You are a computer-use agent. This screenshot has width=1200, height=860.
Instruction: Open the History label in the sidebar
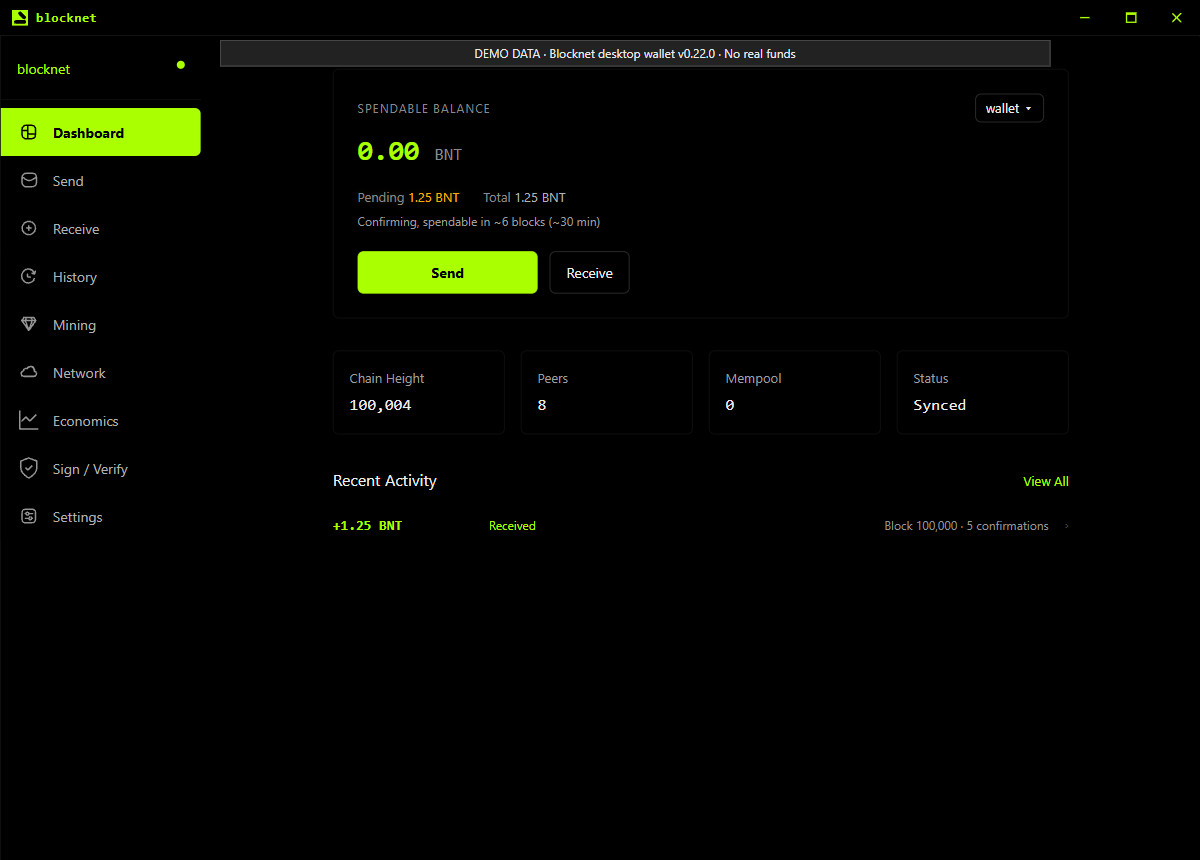[x=75, y=277]
